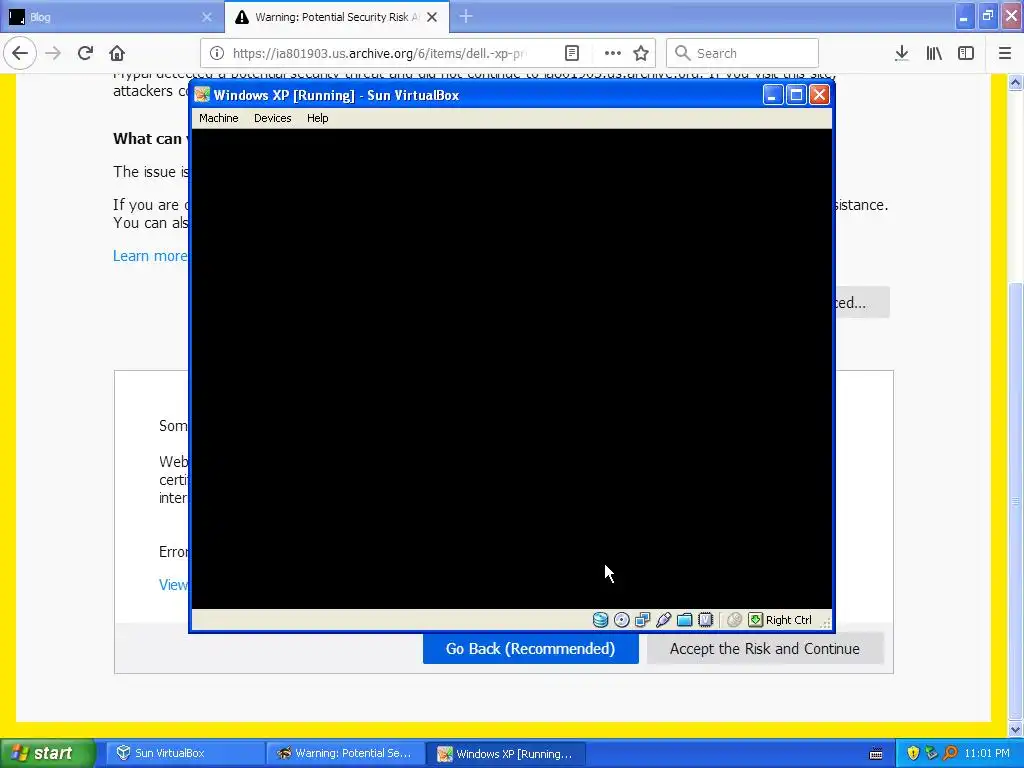This screenshot has height=768, width=1024.
Task: Open the Windows start menu
Action: [48, 753]
